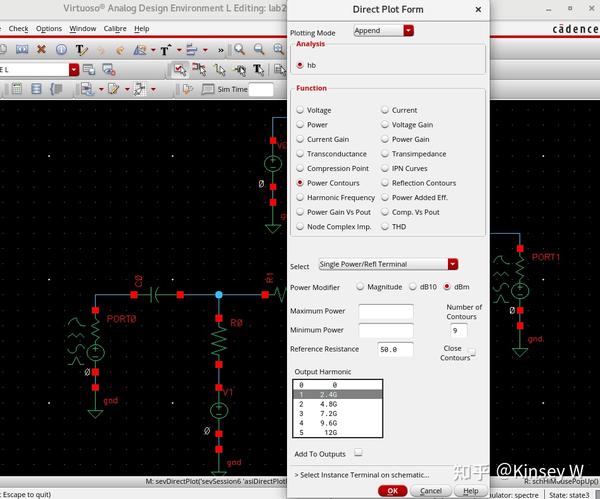Image resolution: width=600 pixels, height=499 pixels.
Task: Open the Help menu in menu bar
Action: [142, 29]
